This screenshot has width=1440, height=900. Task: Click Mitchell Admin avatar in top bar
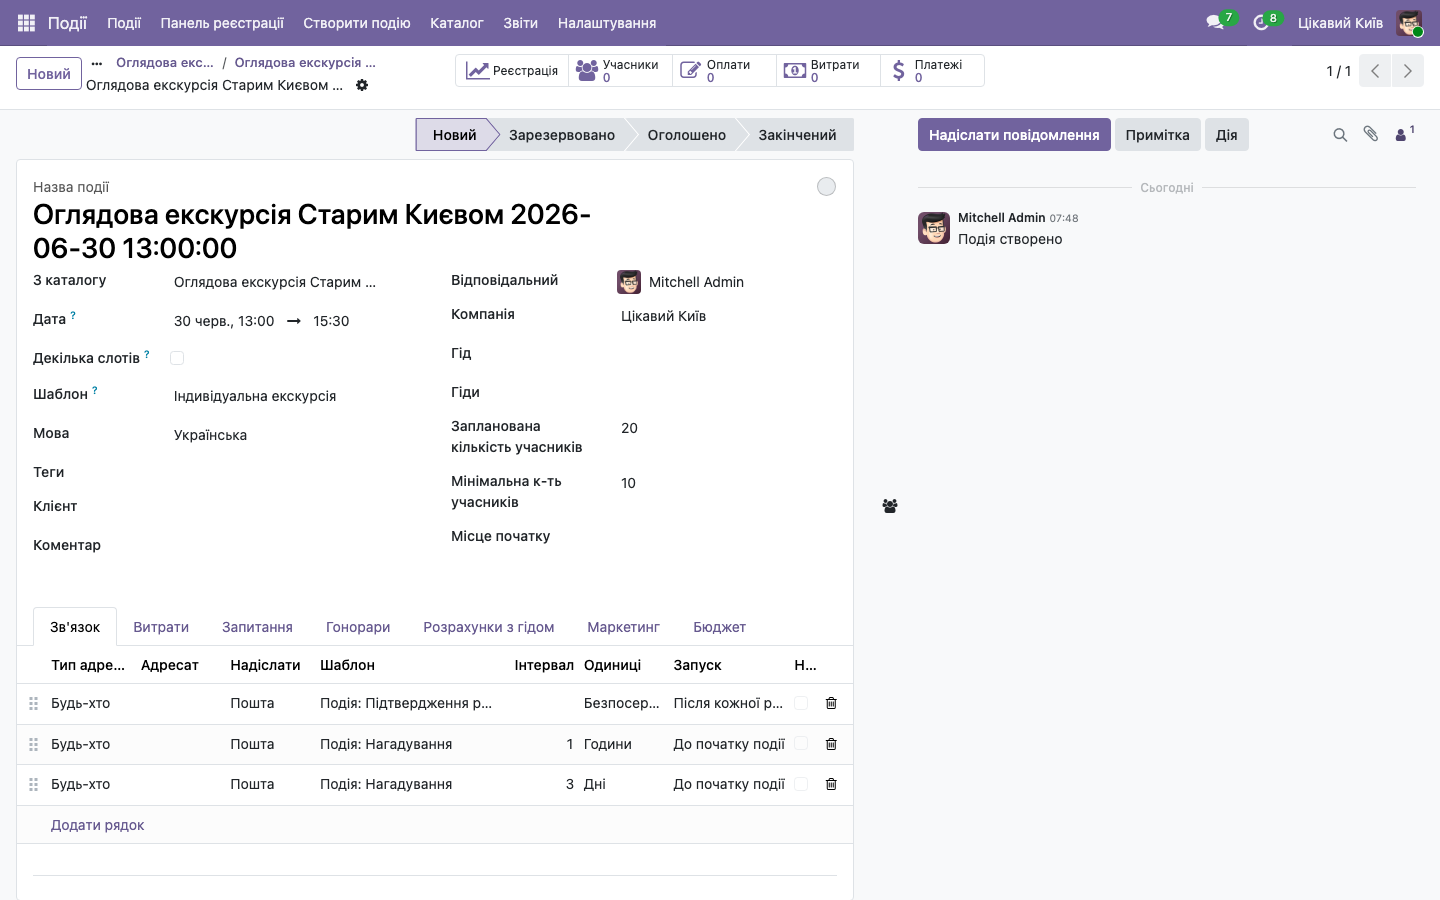pyautogui.click(x=1409, y=22)
